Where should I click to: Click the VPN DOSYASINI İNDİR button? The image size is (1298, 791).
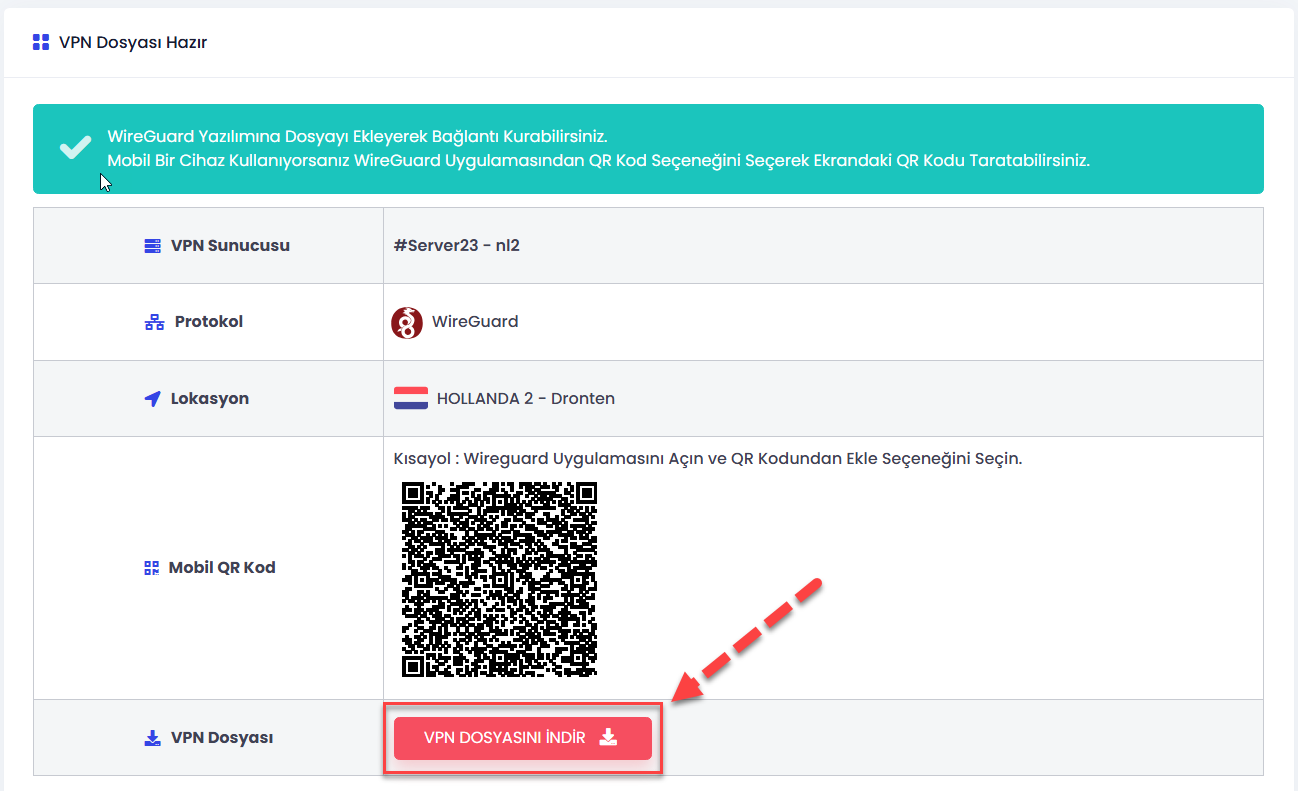click(x=522, y=738)
